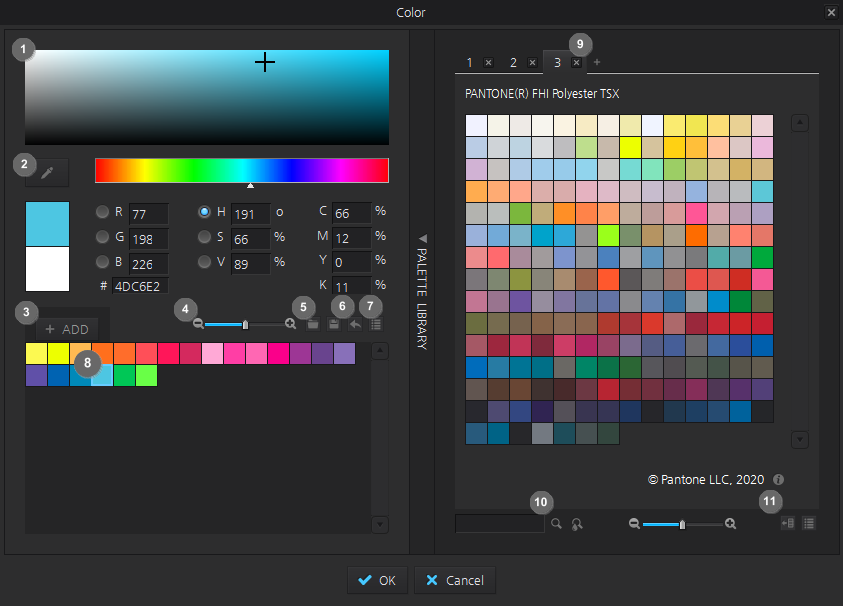This screenshot has width=843, height=606.
Task: Click the Y yellow field showing 0
Action: tap(352, 262)
